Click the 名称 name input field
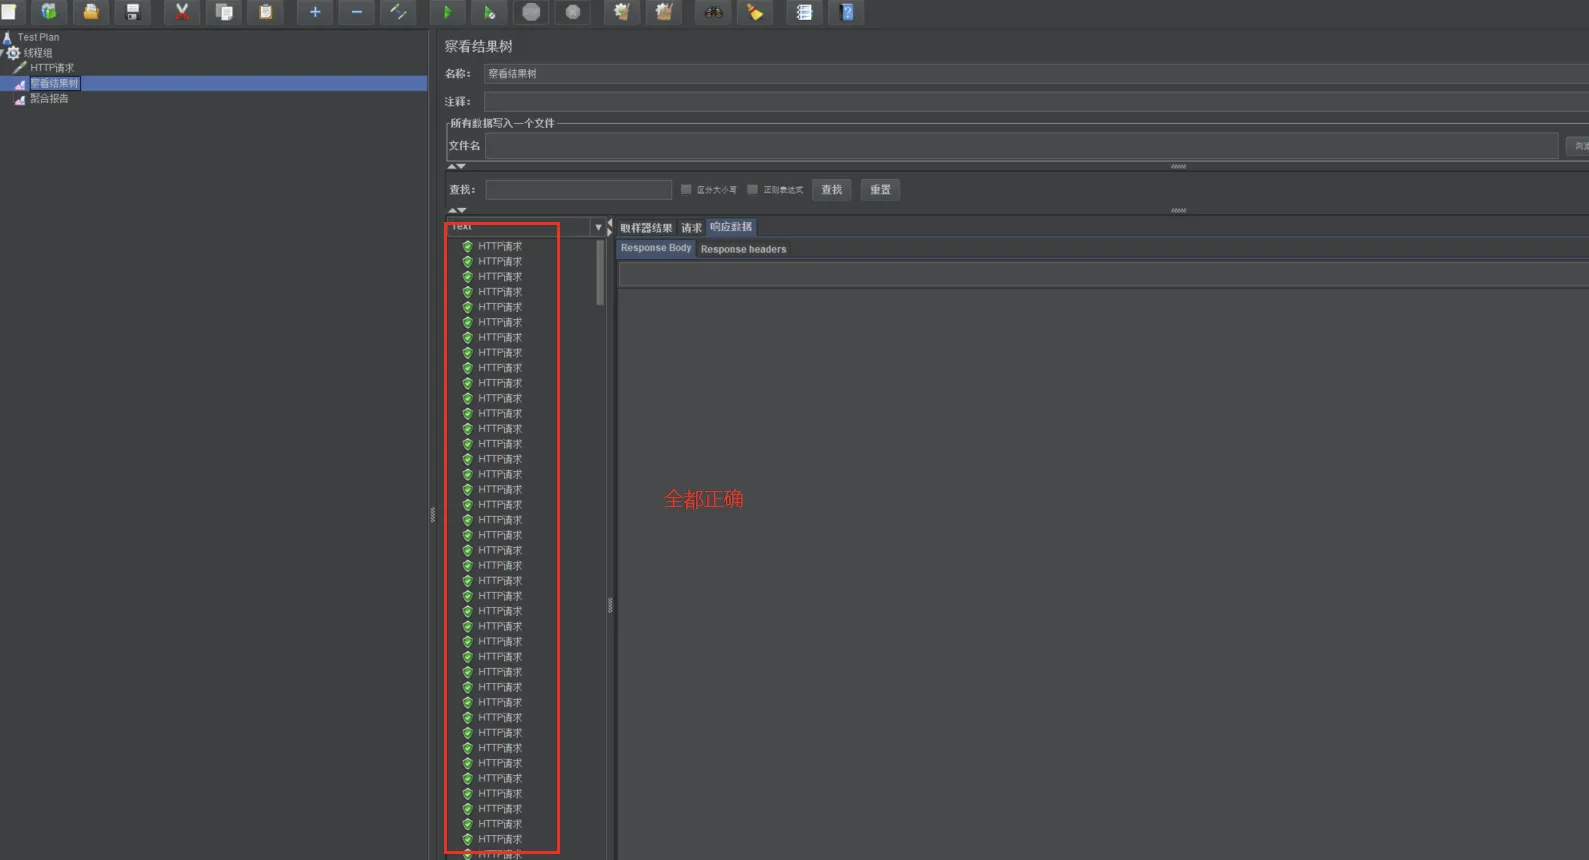Image resolution: width=1589 pixels, height=860 pixels. tap(1036, 74)
